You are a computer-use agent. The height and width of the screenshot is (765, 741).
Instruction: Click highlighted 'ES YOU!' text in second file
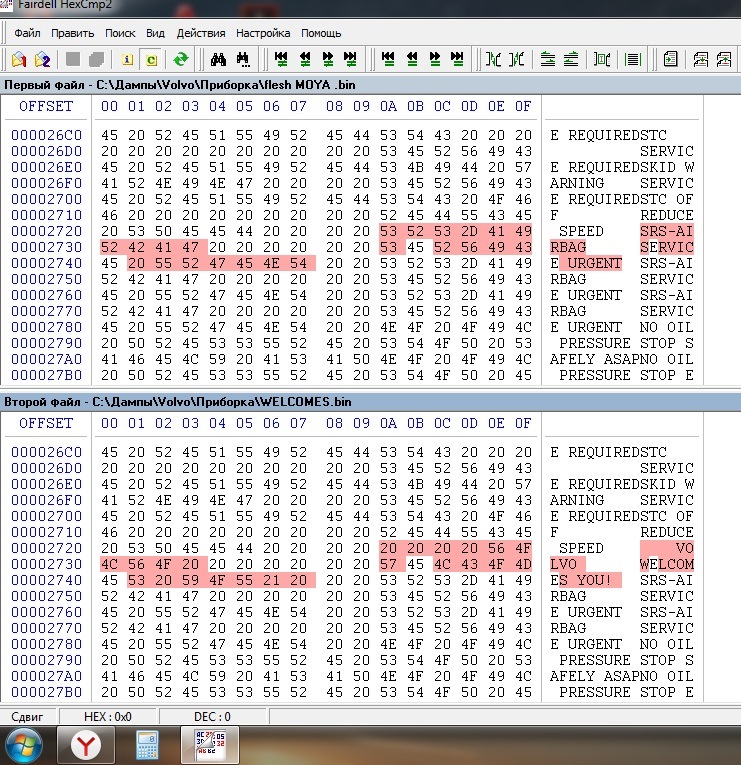(x=581, y=581)
